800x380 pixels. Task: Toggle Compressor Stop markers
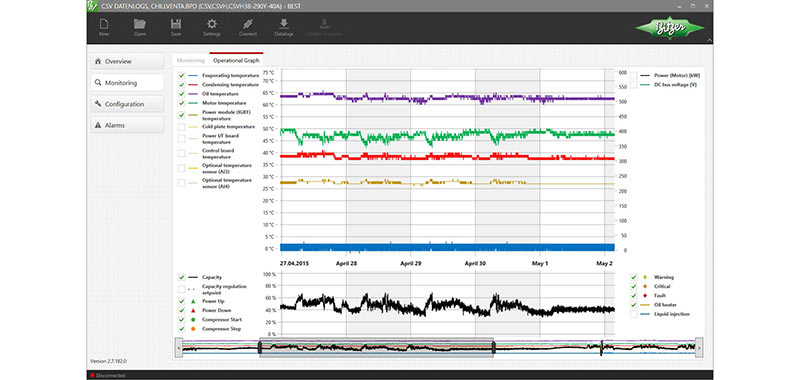click(x=181, y=329)
